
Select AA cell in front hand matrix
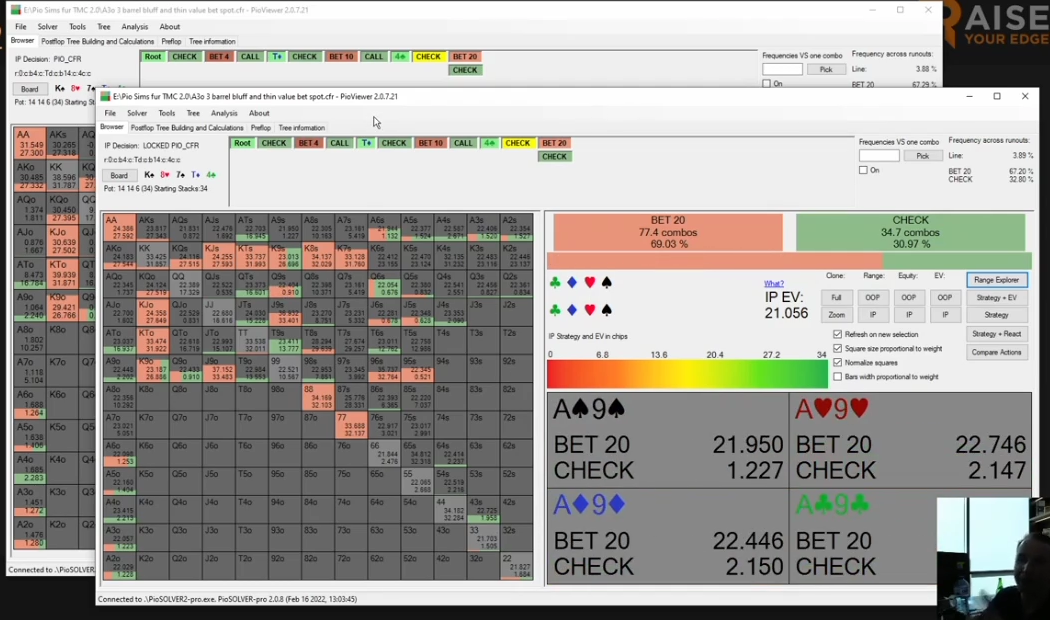[119, 228]
